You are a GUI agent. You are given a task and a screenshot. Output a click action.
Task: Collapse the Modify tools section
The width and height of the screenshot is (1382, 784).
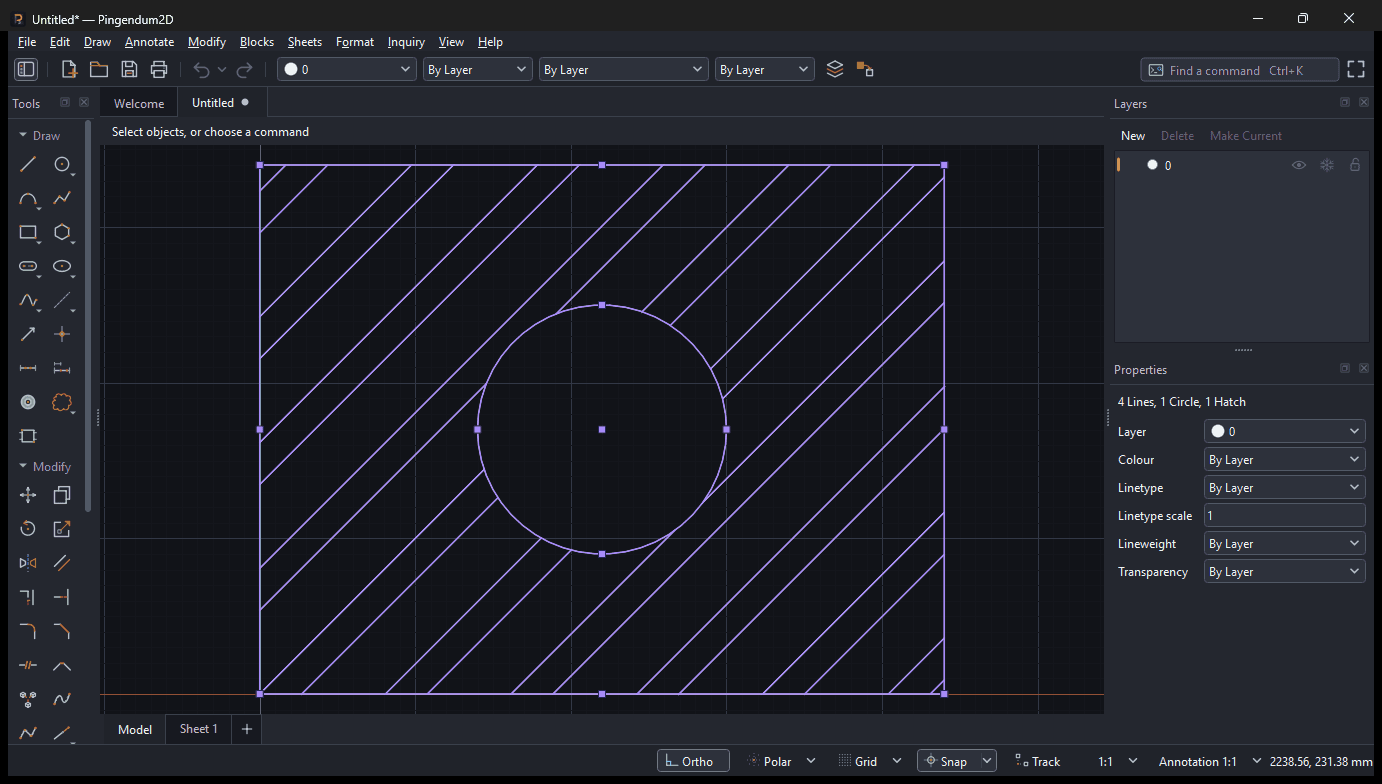pos(45,467)
